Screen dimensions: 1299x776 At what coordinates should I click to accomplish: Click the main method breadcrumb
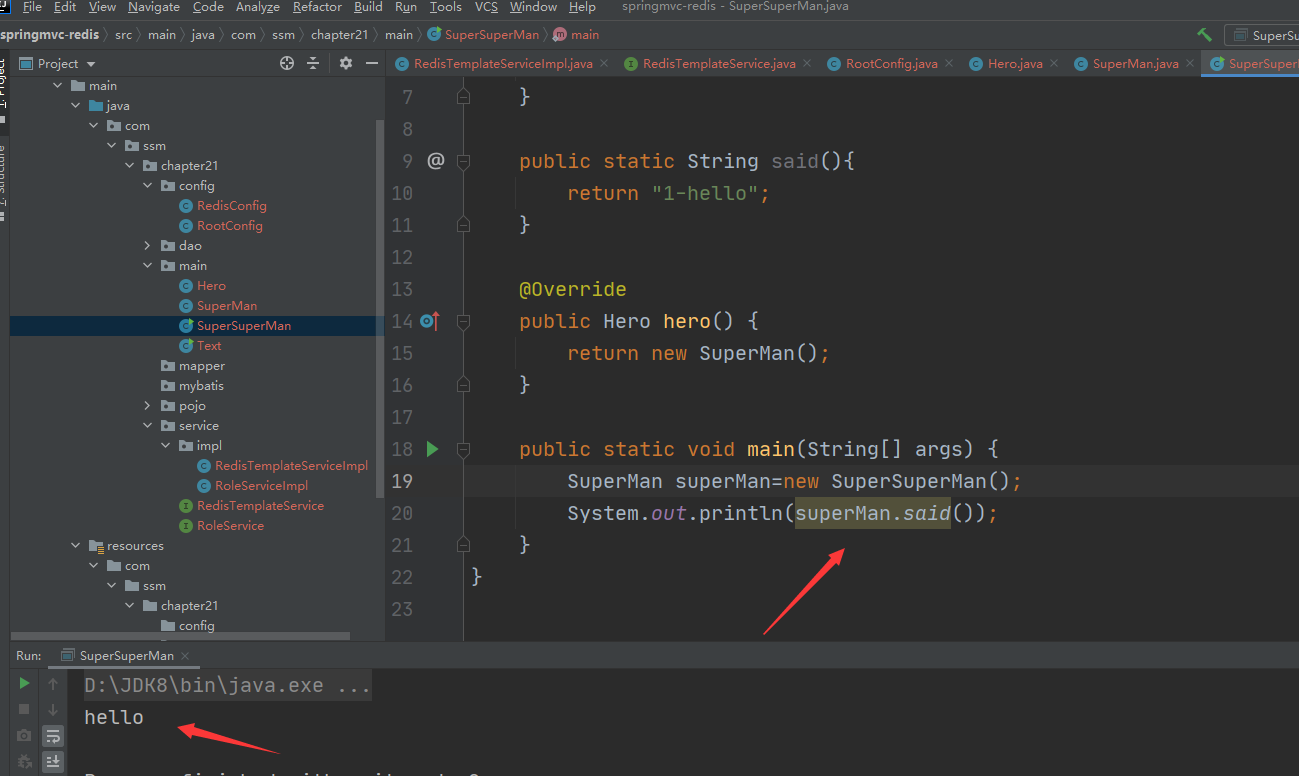click(576, 35)
